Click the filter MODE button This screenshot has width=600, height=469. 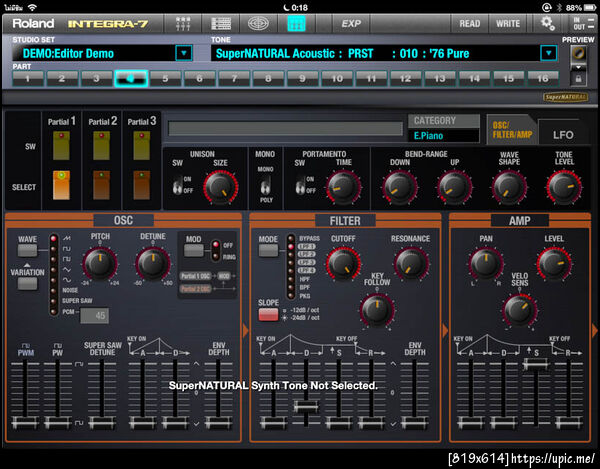268,250
